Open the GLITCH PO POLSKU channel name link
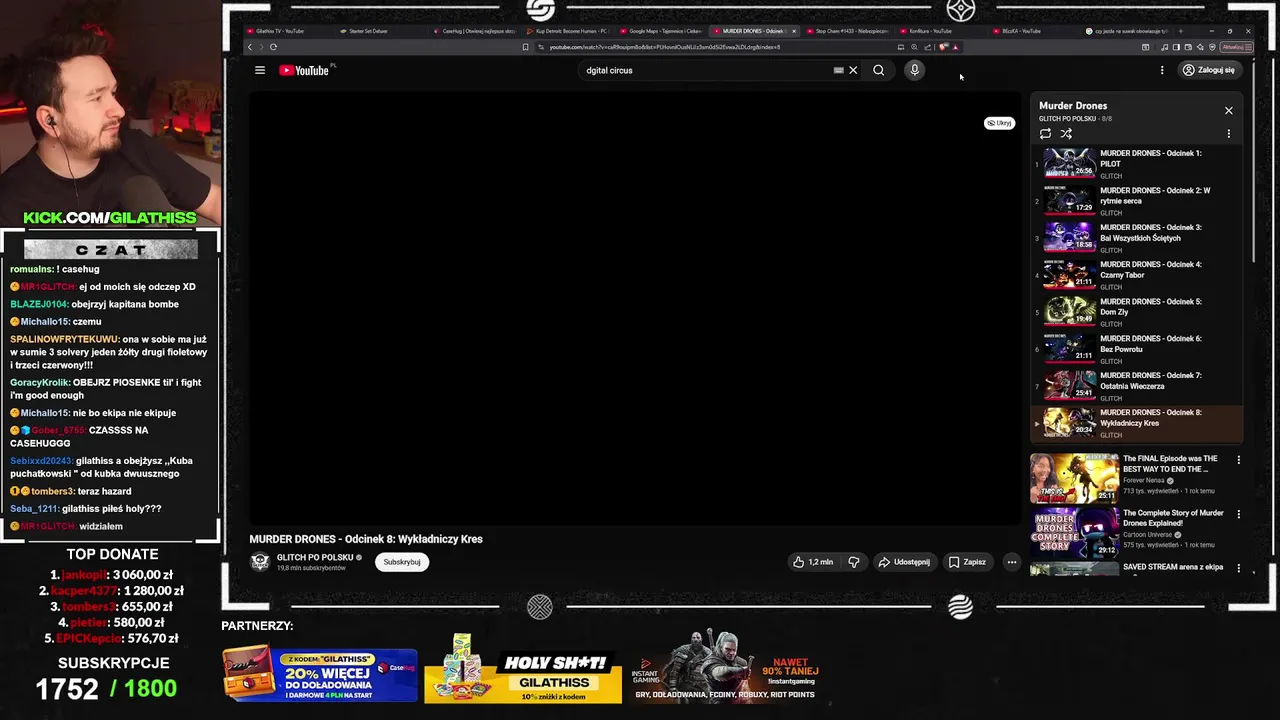 [315, 557]
